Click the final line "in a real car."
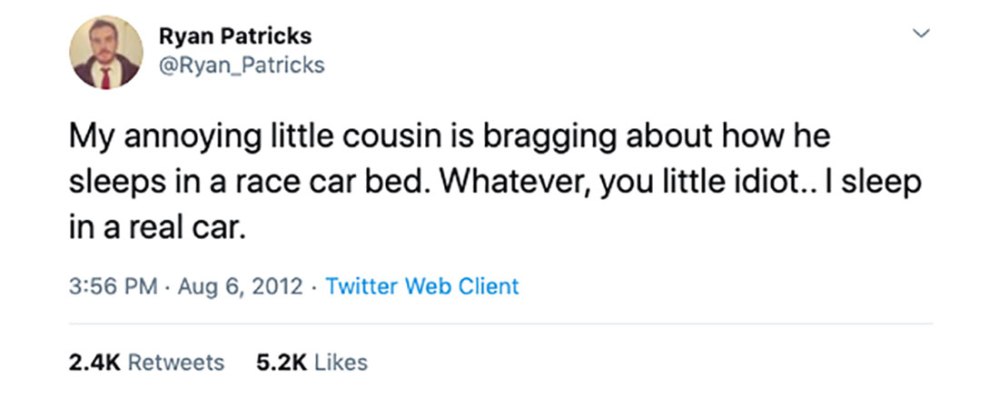999x399 pixels. point(157,228)
